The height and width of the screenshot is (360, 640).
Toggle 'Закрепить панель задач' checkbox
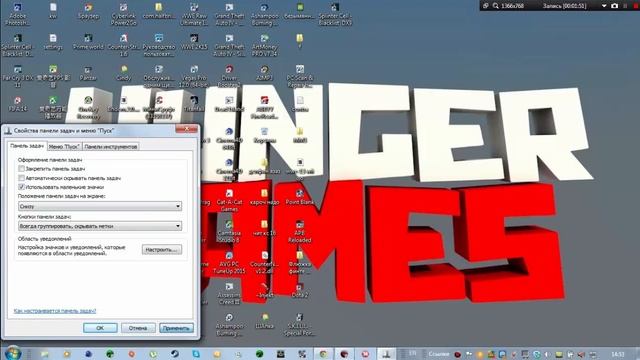(x=21, y=168)
